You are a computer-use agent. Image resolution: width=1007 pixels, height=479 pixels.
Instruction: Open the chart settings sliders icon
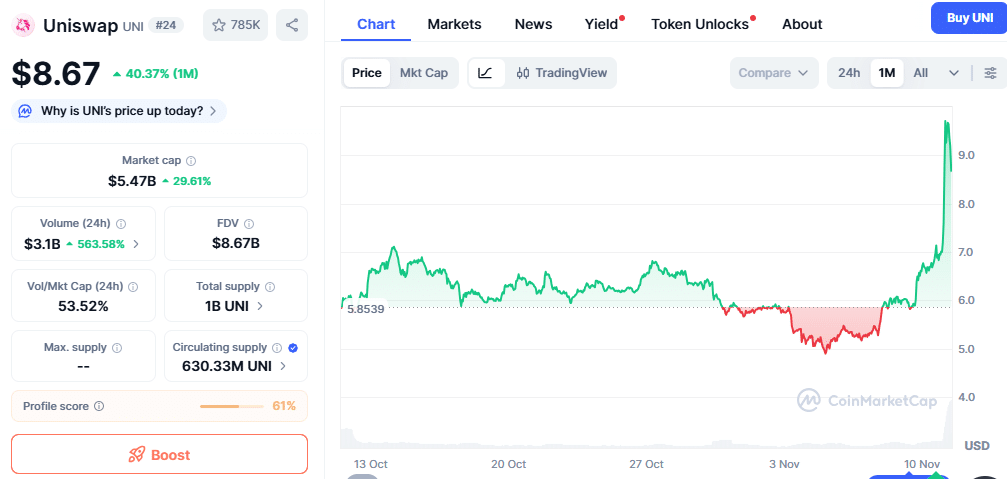[990, 73]
